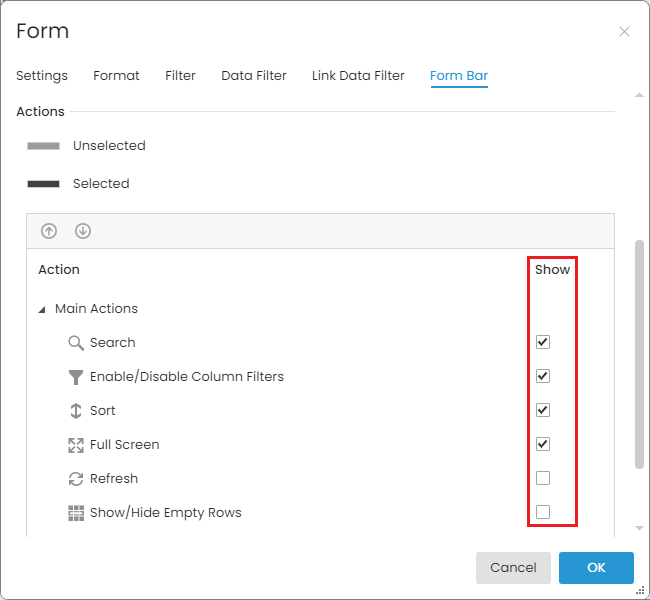
Task: Click the Cancel button
Action: pos(513,568)
